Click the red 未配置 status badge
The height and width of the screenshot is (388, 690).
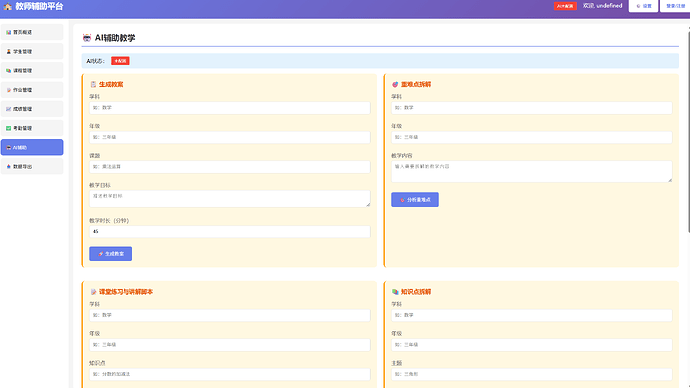(x=120, y=61)
